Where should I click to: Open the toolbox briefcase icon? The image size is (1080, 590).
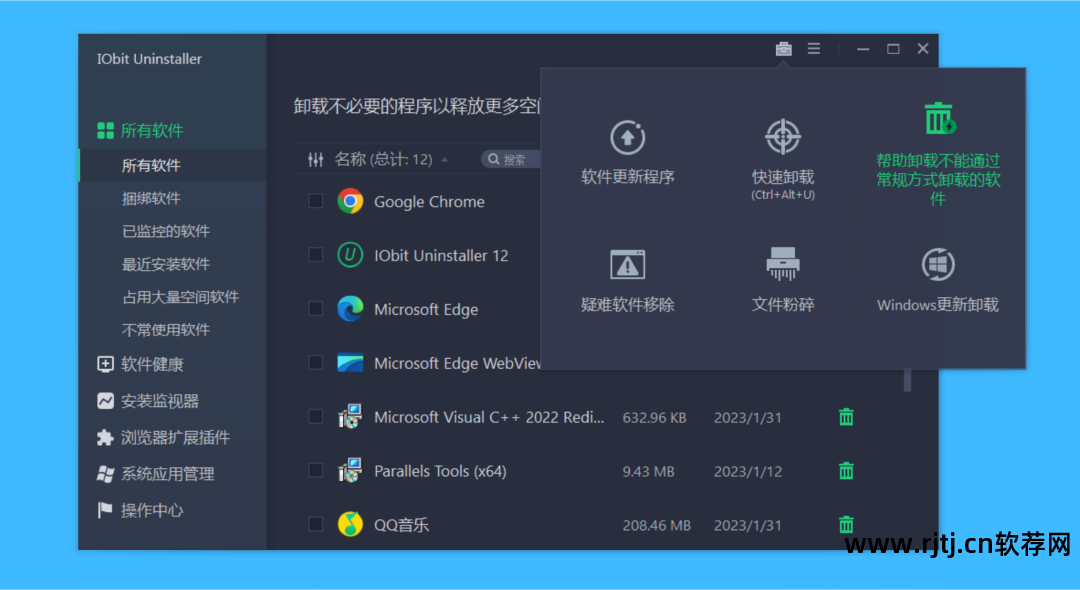click(783, 49)
